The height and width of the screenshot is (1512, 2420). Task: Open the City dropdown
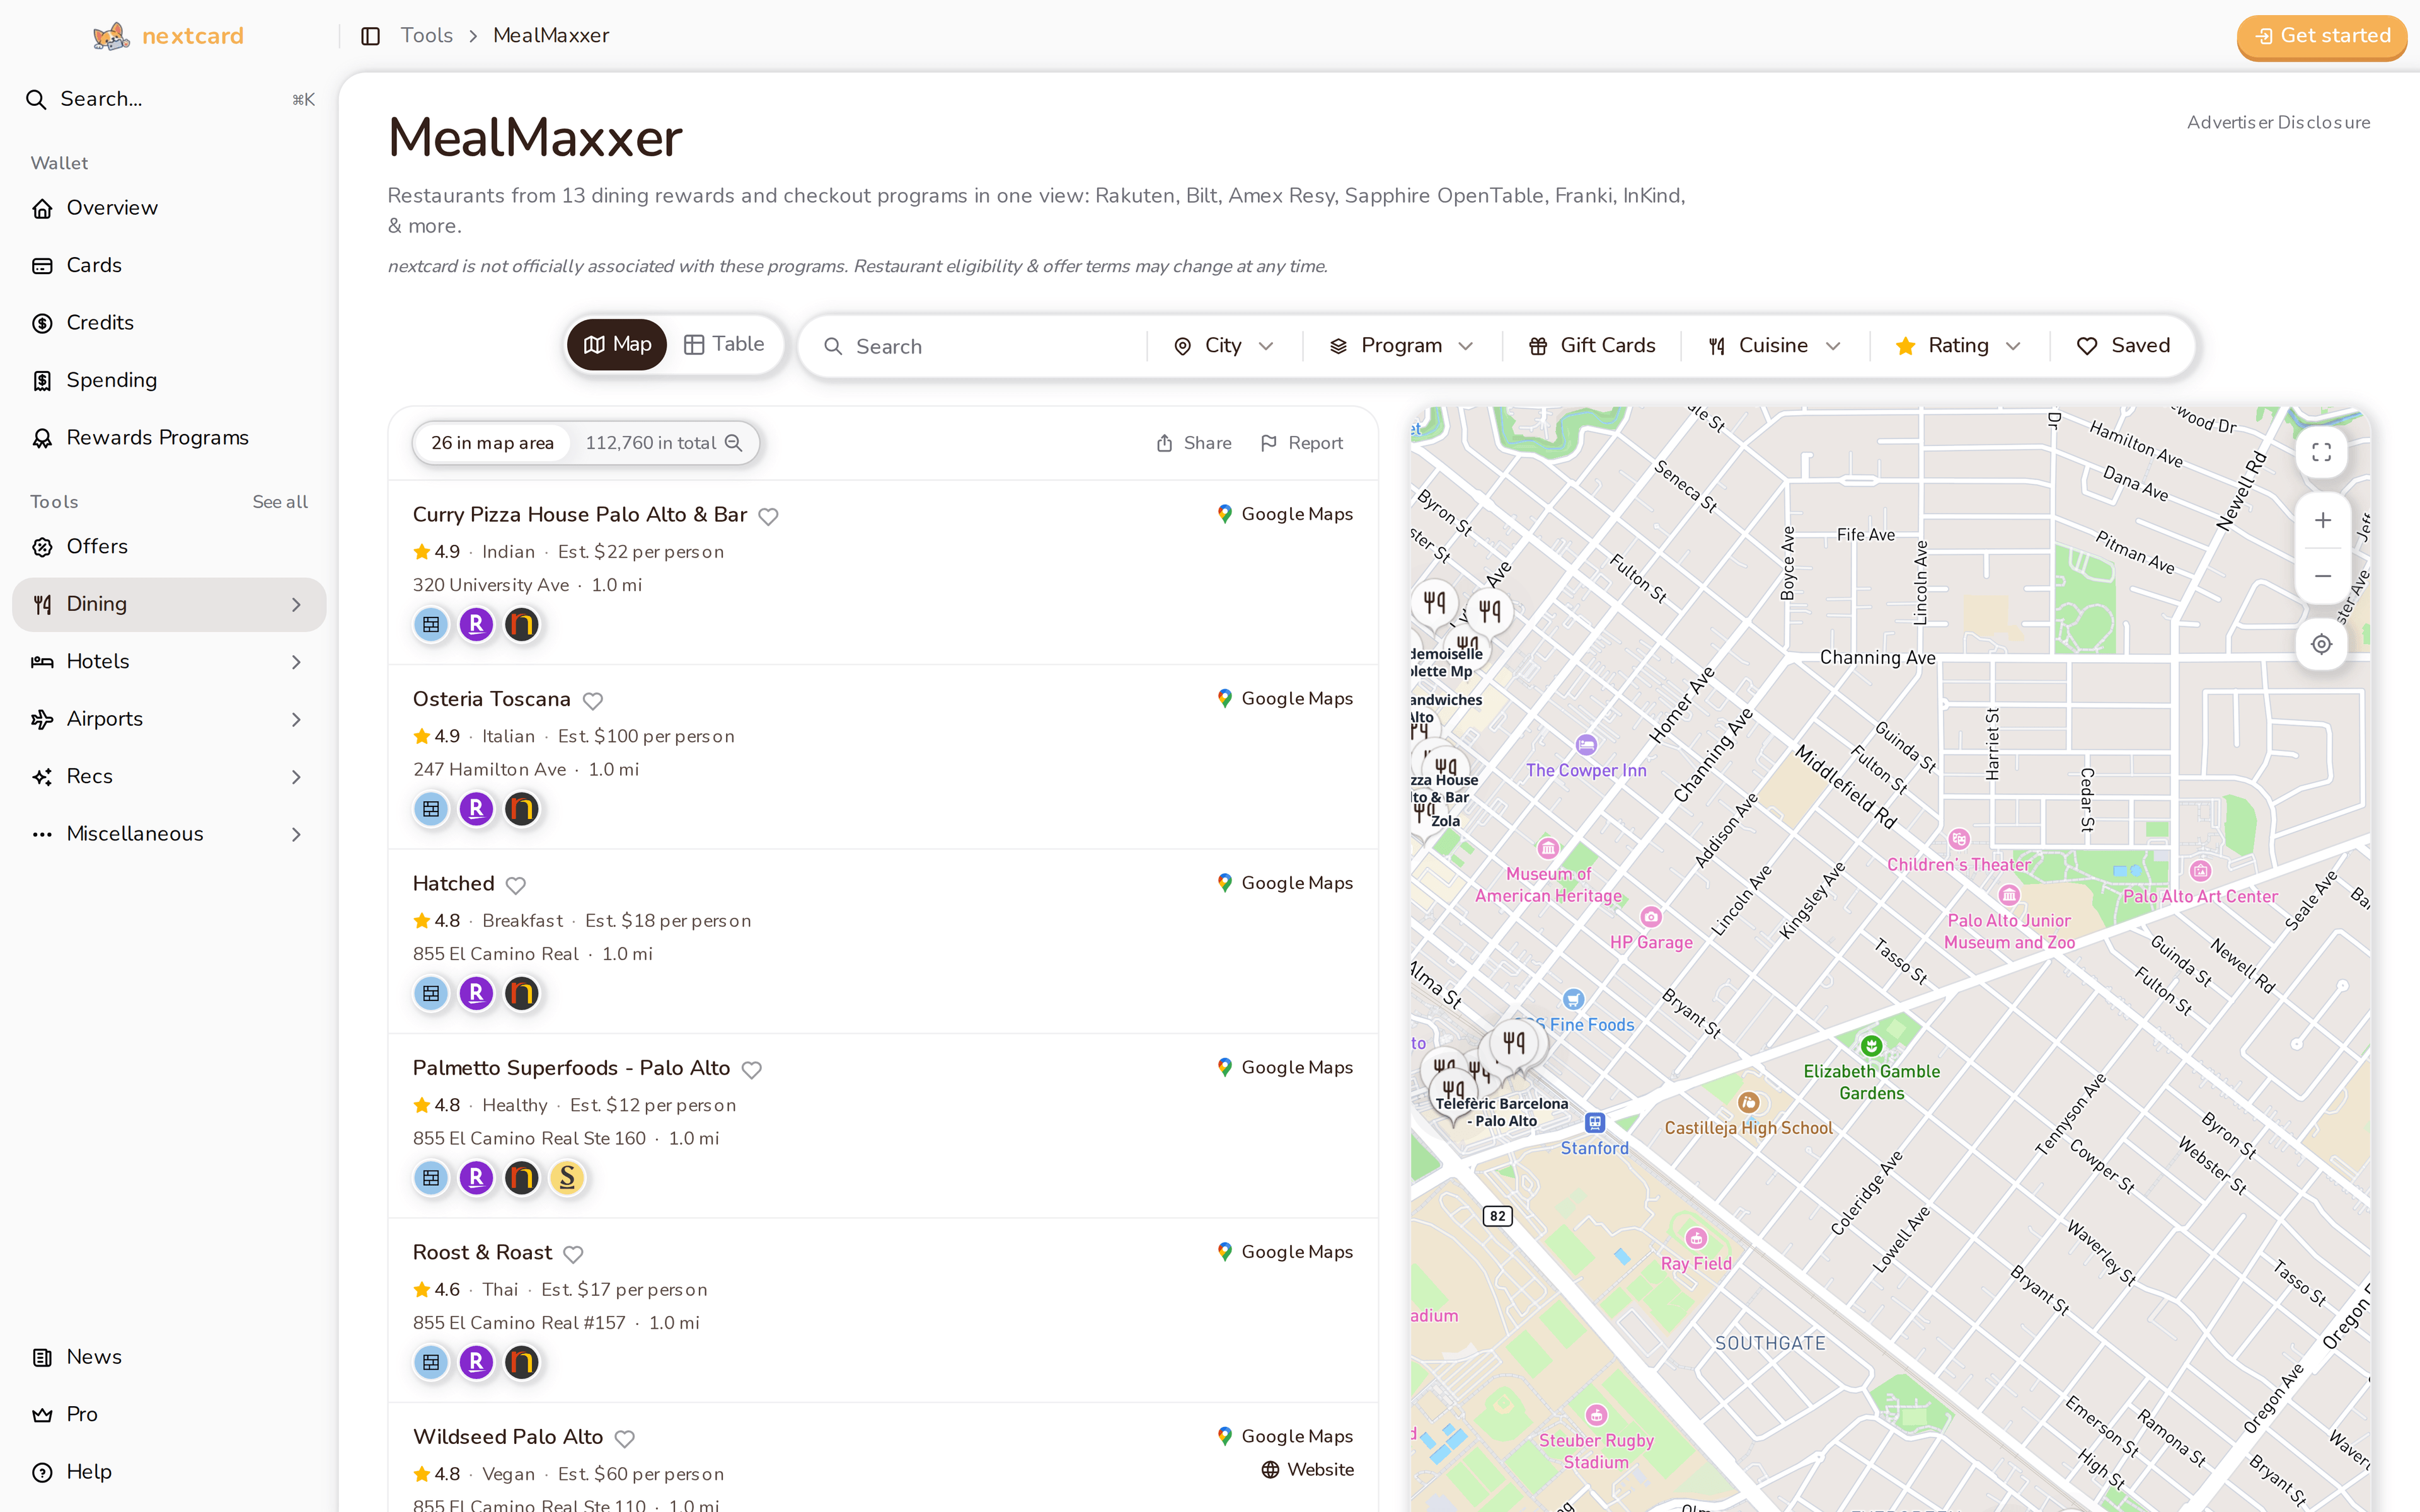pos(1224,346)
